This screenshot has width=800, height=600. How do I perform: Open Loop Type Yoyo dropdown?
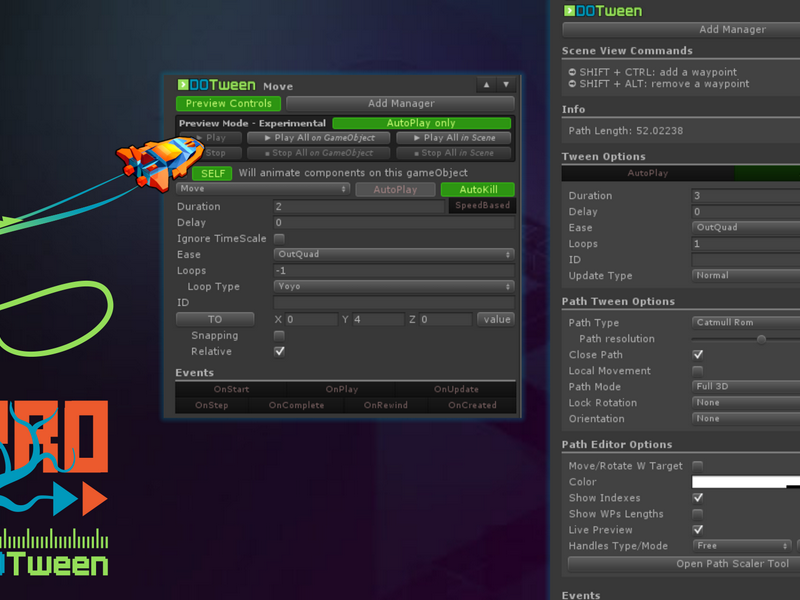pos(394,286)
